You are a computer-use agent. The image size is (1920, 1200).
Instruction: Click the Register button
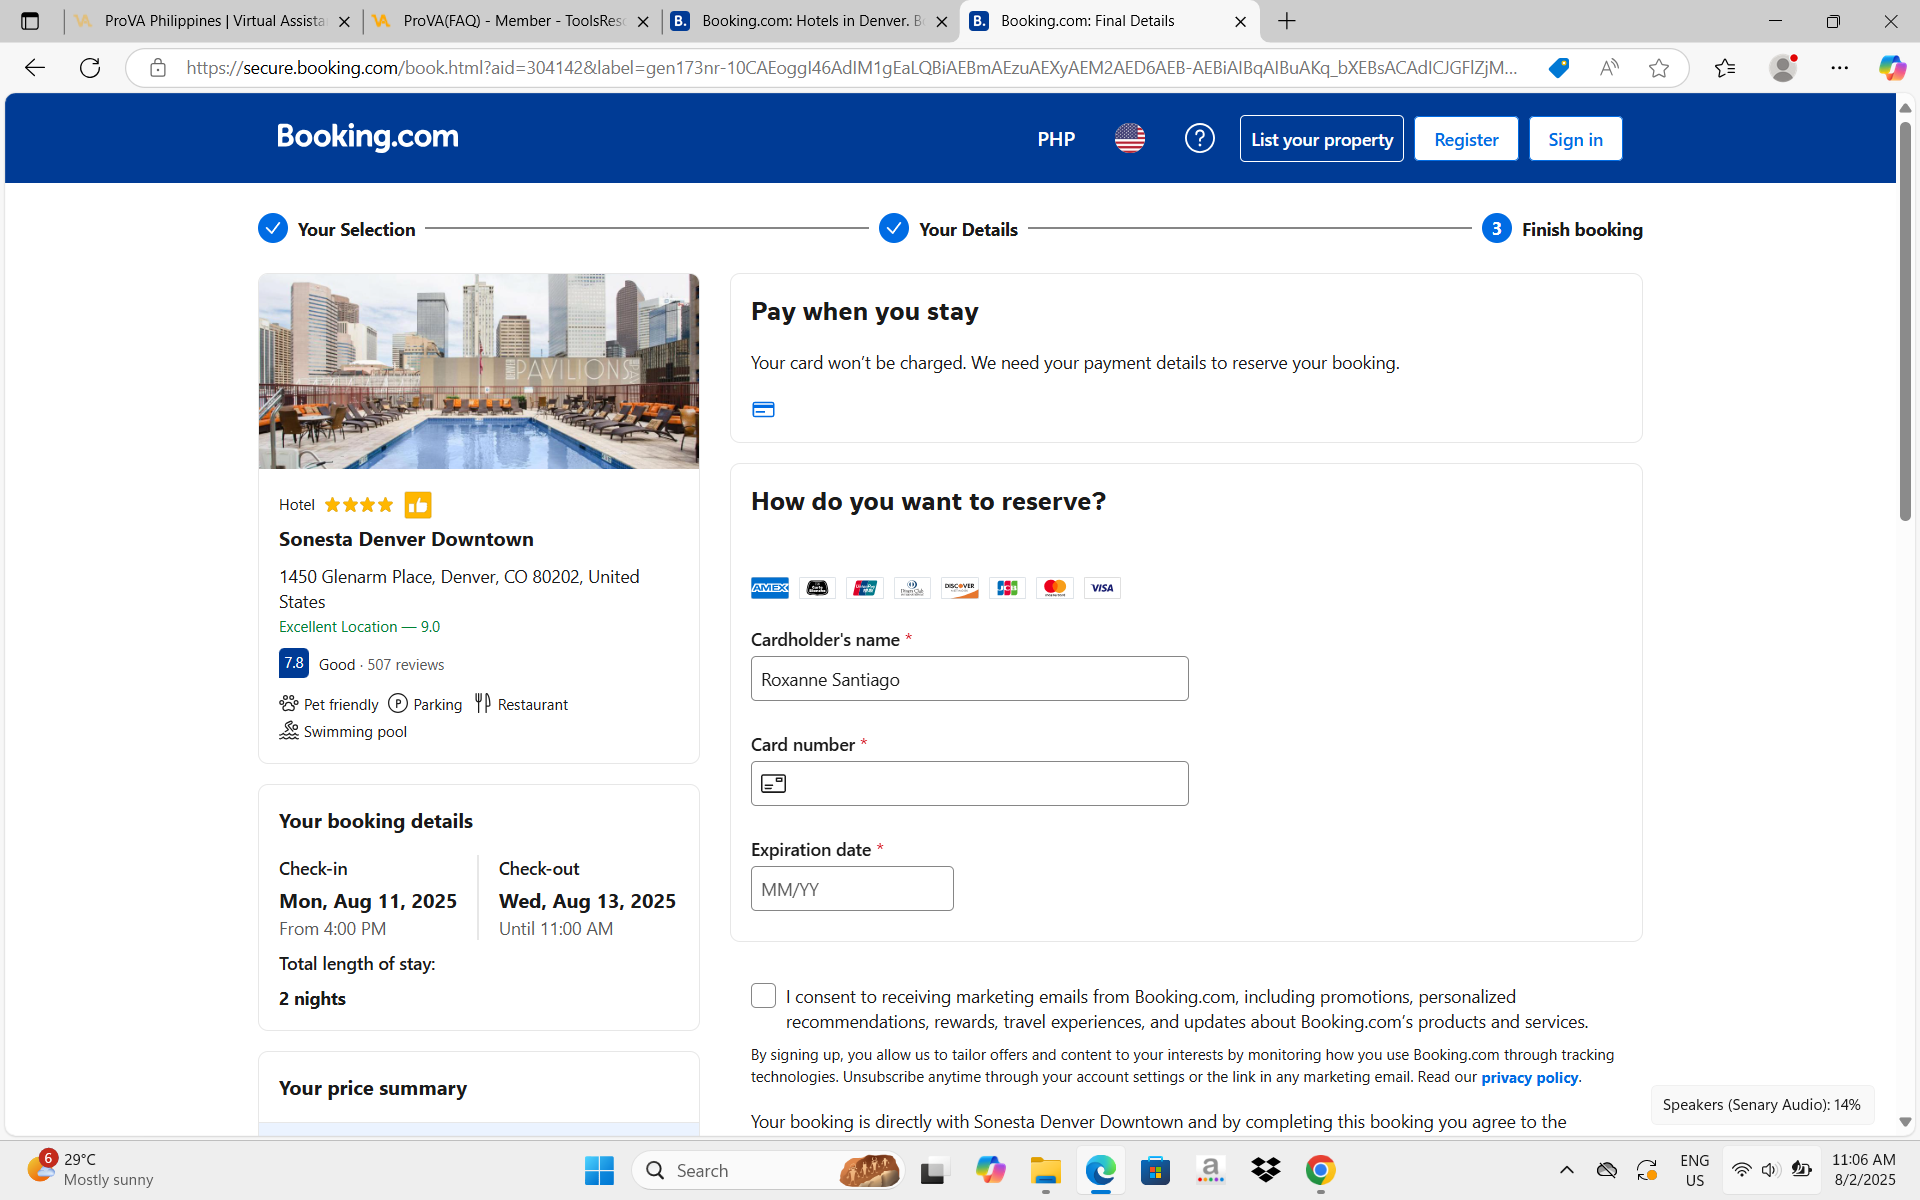[x=1465, y=139]
